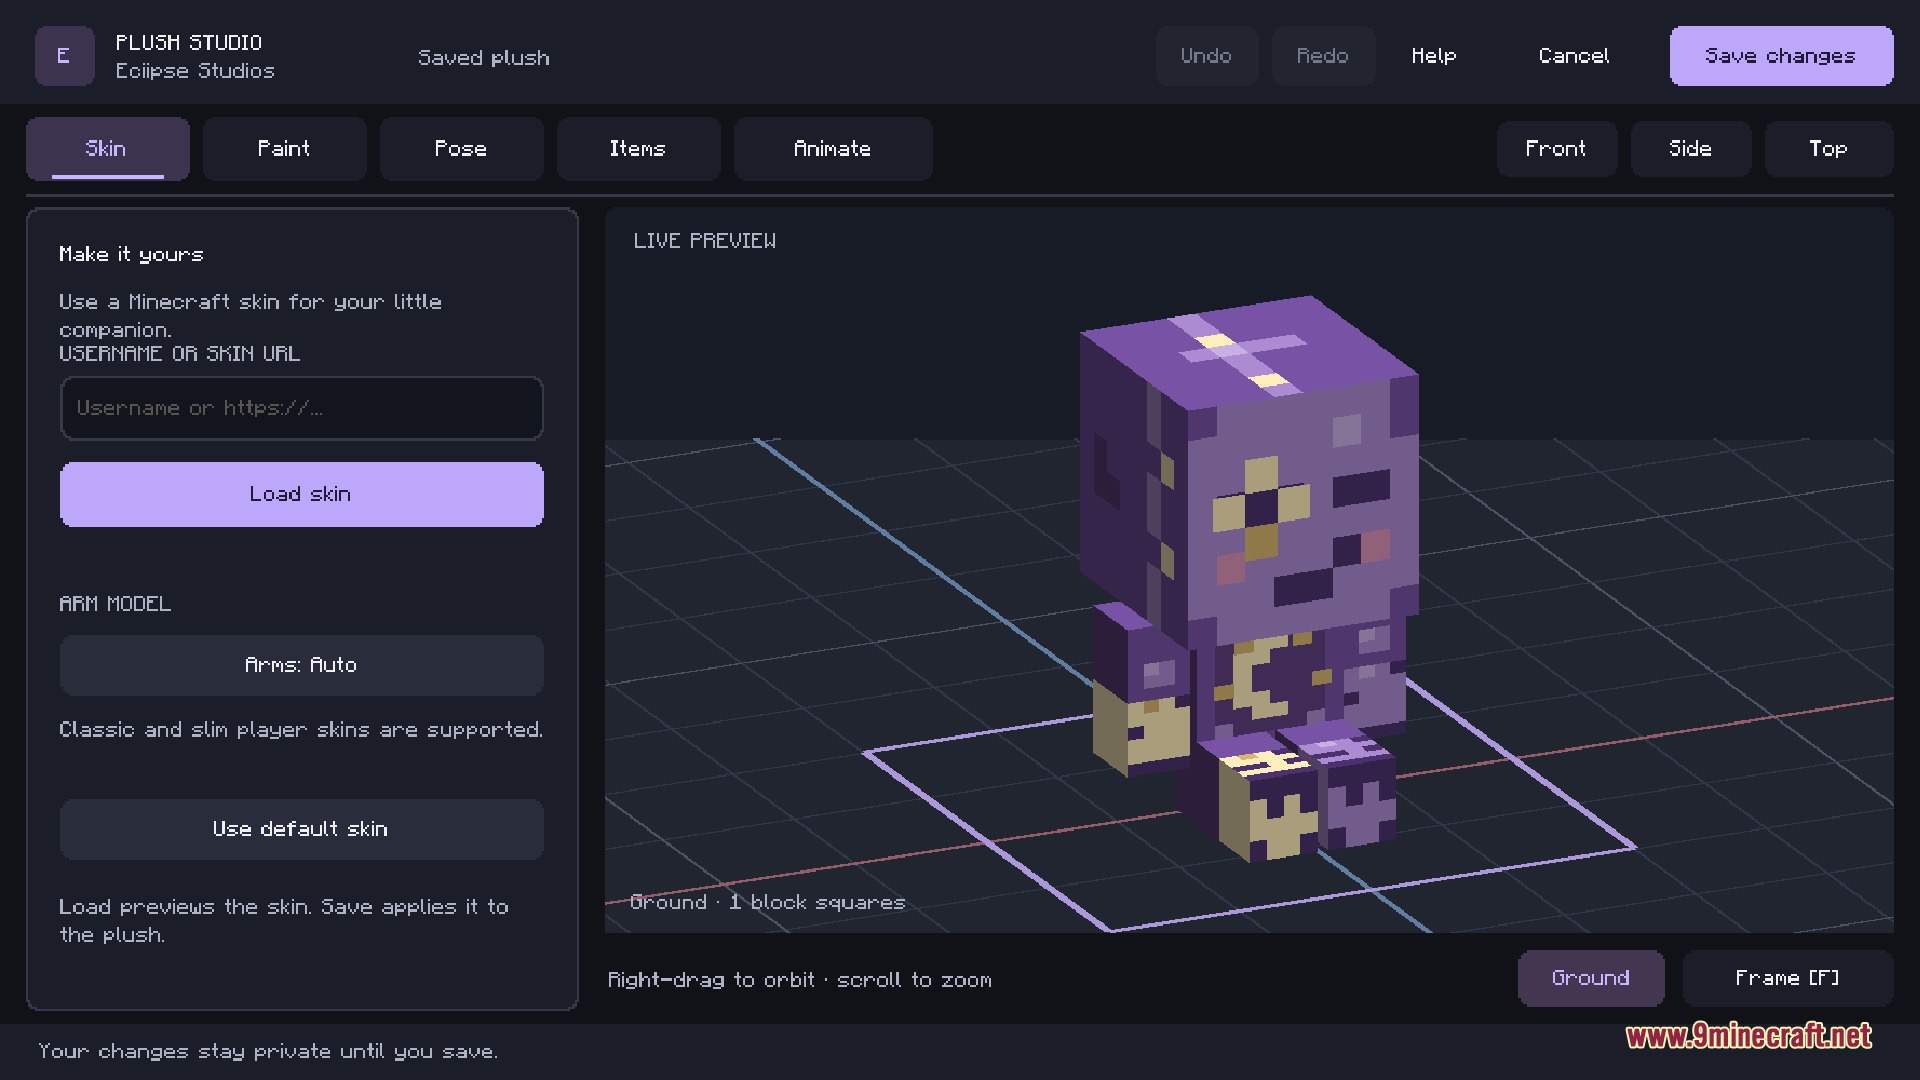The image size is (1920, 1080).
Task: Open the Help page
Action: 1434,56
